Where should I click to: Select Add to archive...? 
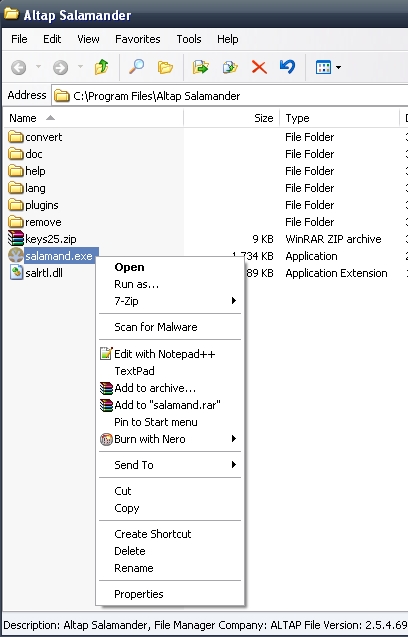170,388
